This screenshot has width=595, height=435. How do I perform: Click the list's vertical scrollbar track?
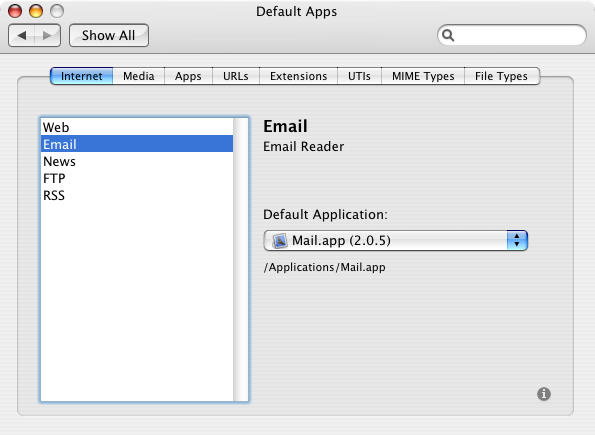(x=241, y=260)
